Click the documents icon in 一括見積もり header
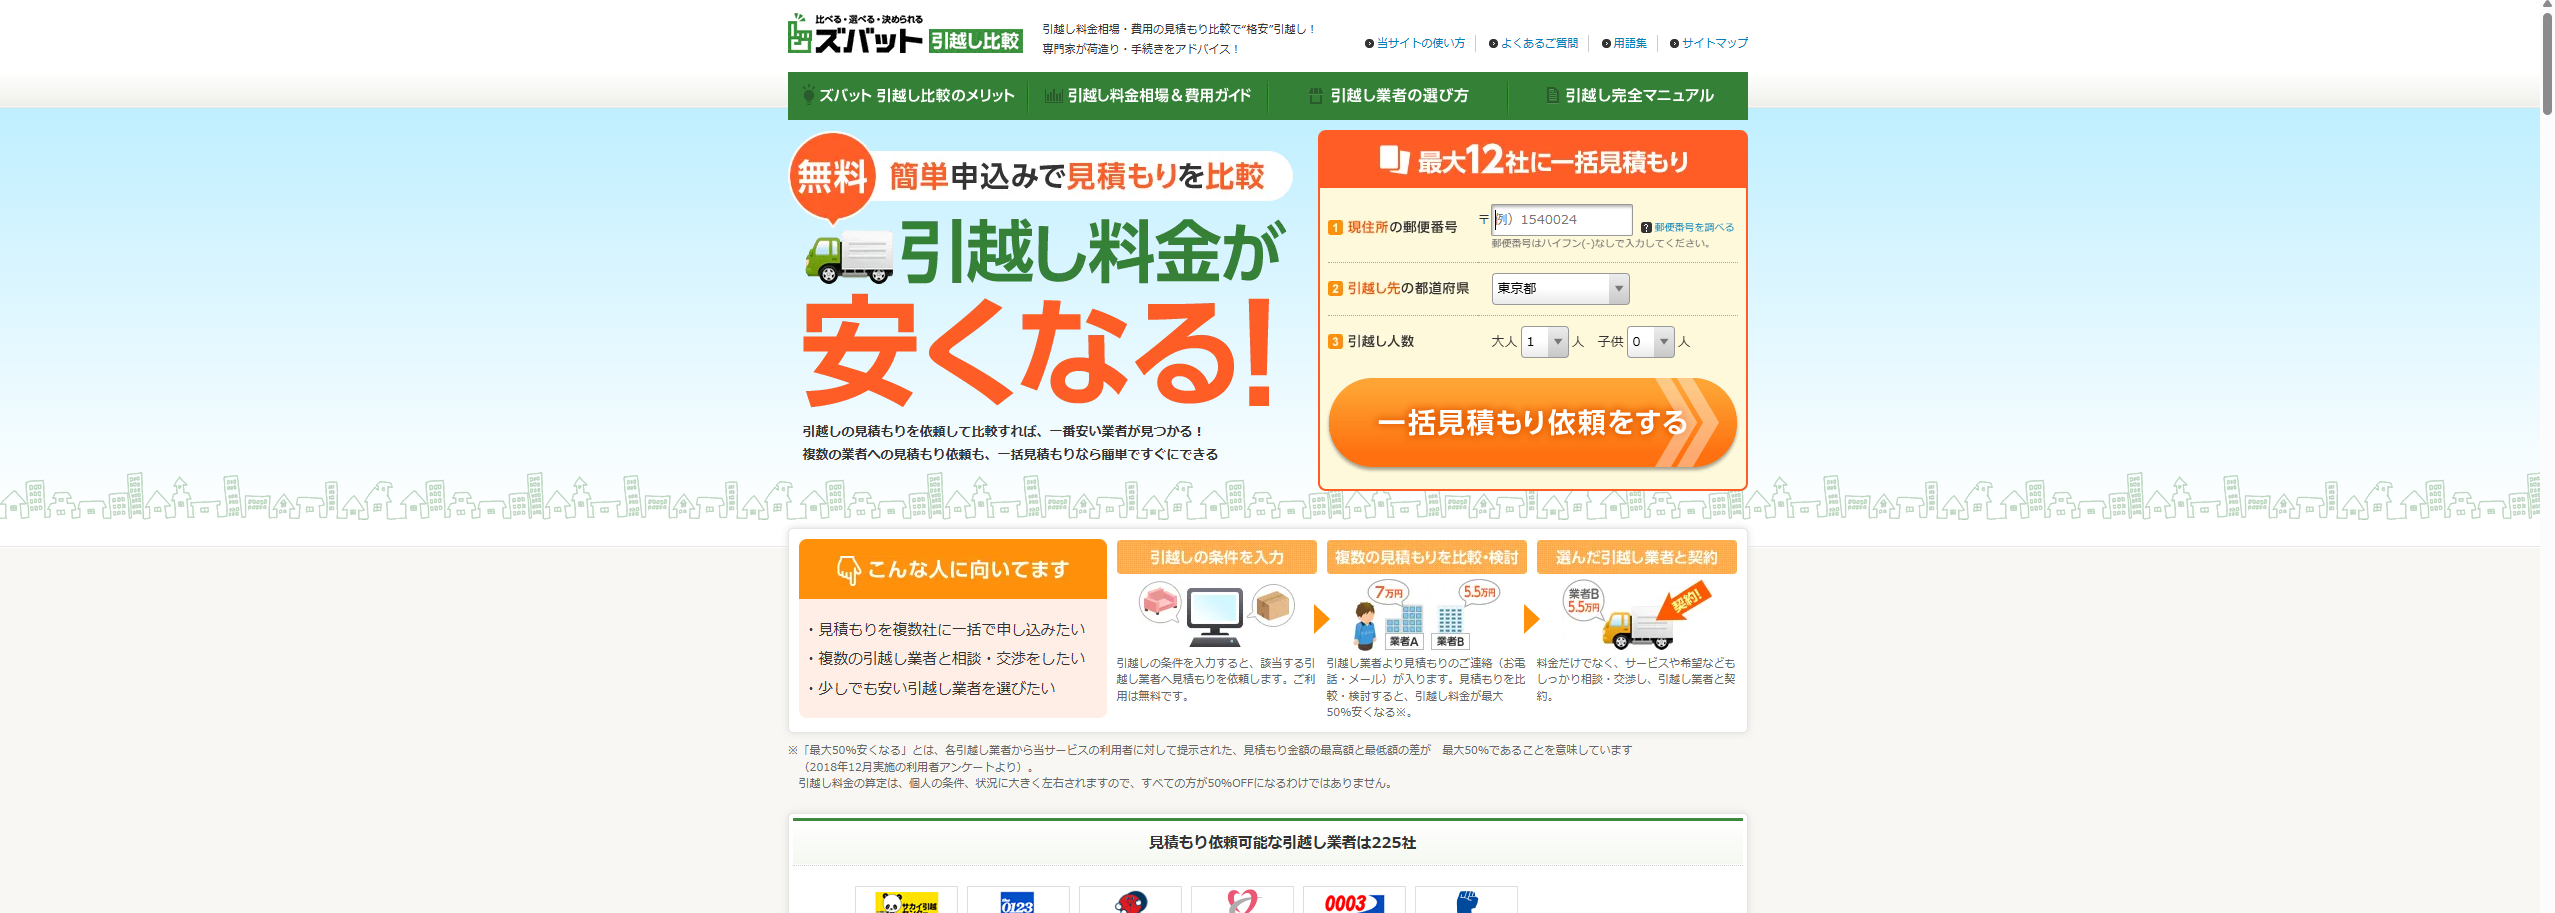 click(x=1394, y=160)
